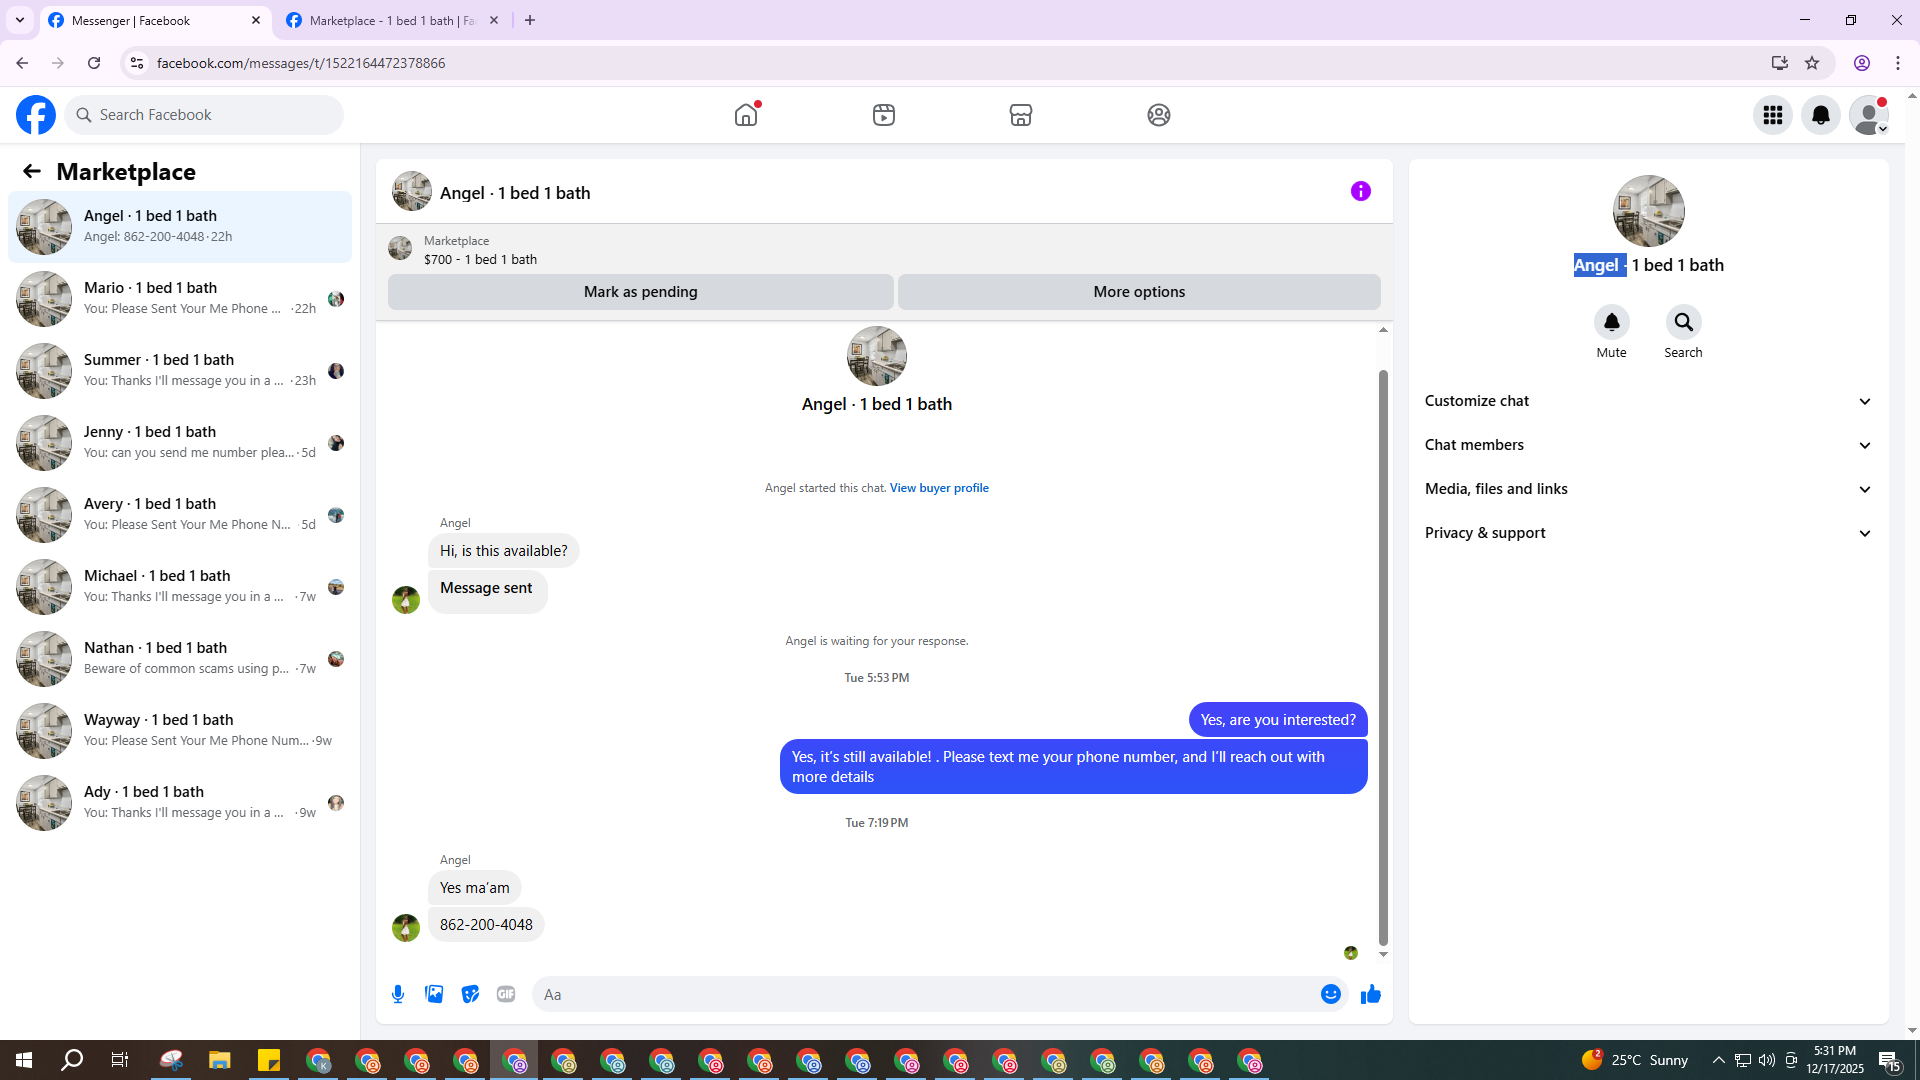Screen dimensions: 1920x1080
Task: Attach a photo using image icon
Action: [x=434, y=994]
